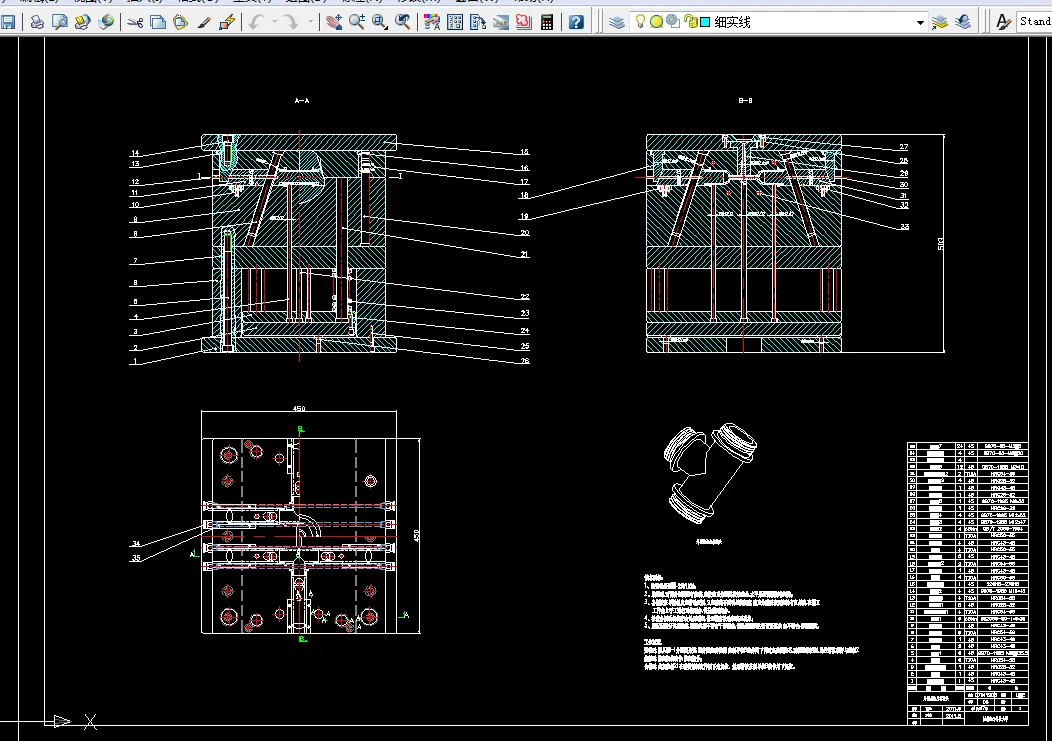Select the Pan hand tool

pos(333,22)
